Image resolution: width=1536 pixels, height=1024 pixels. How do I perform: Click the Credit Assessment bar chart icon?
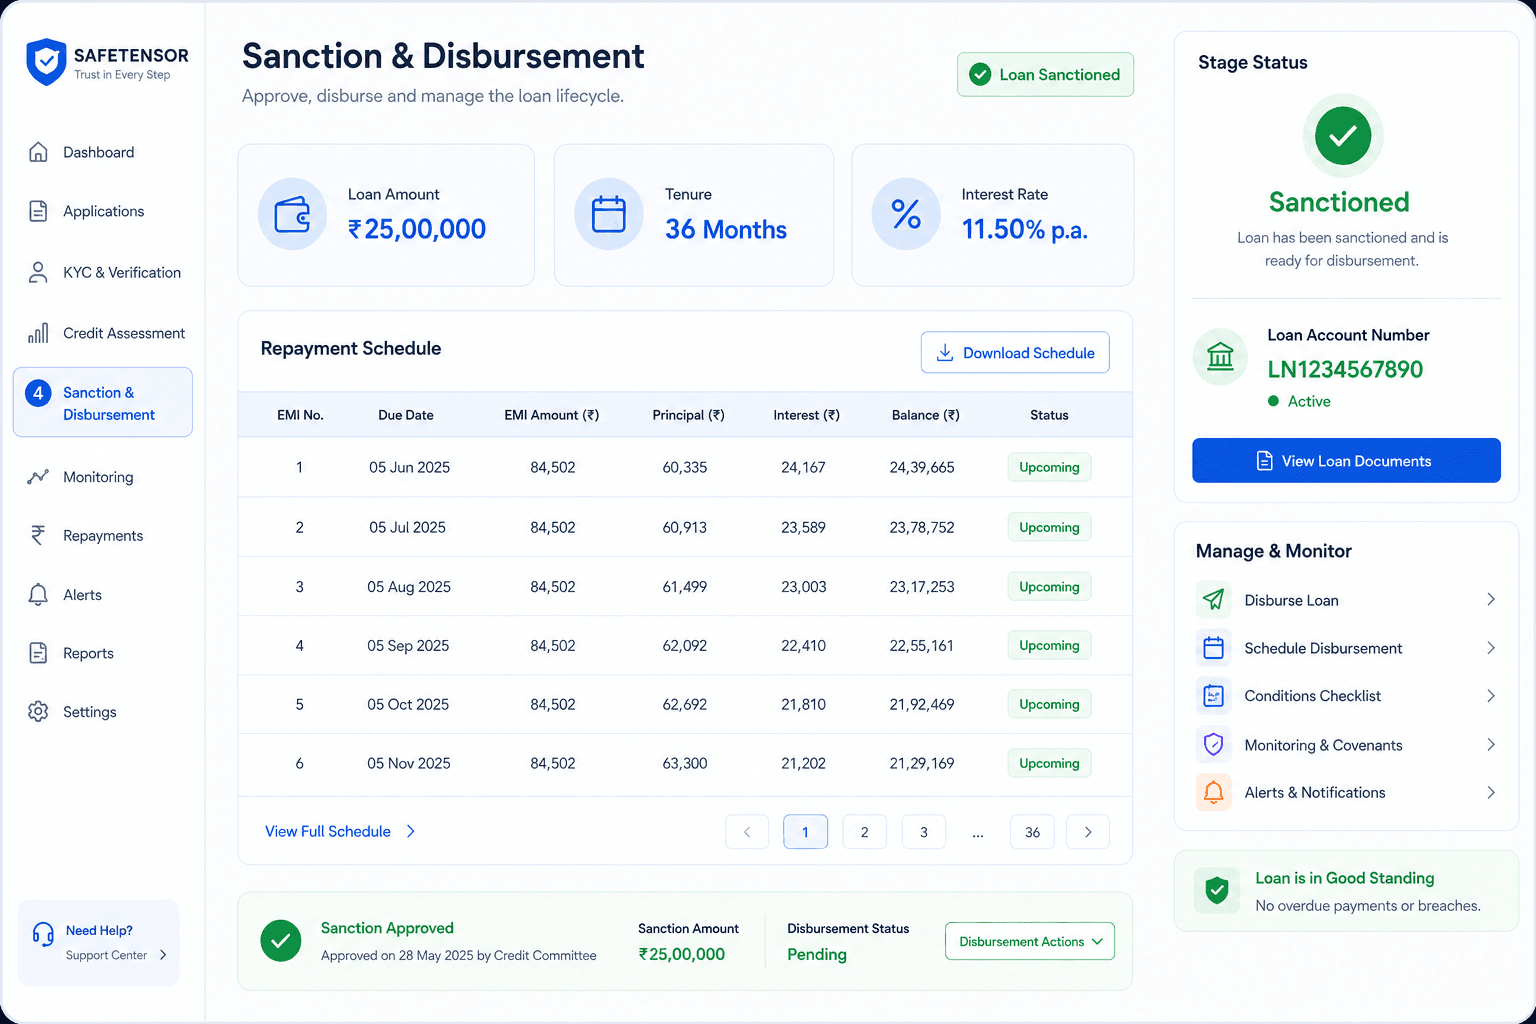pos(38,333)
